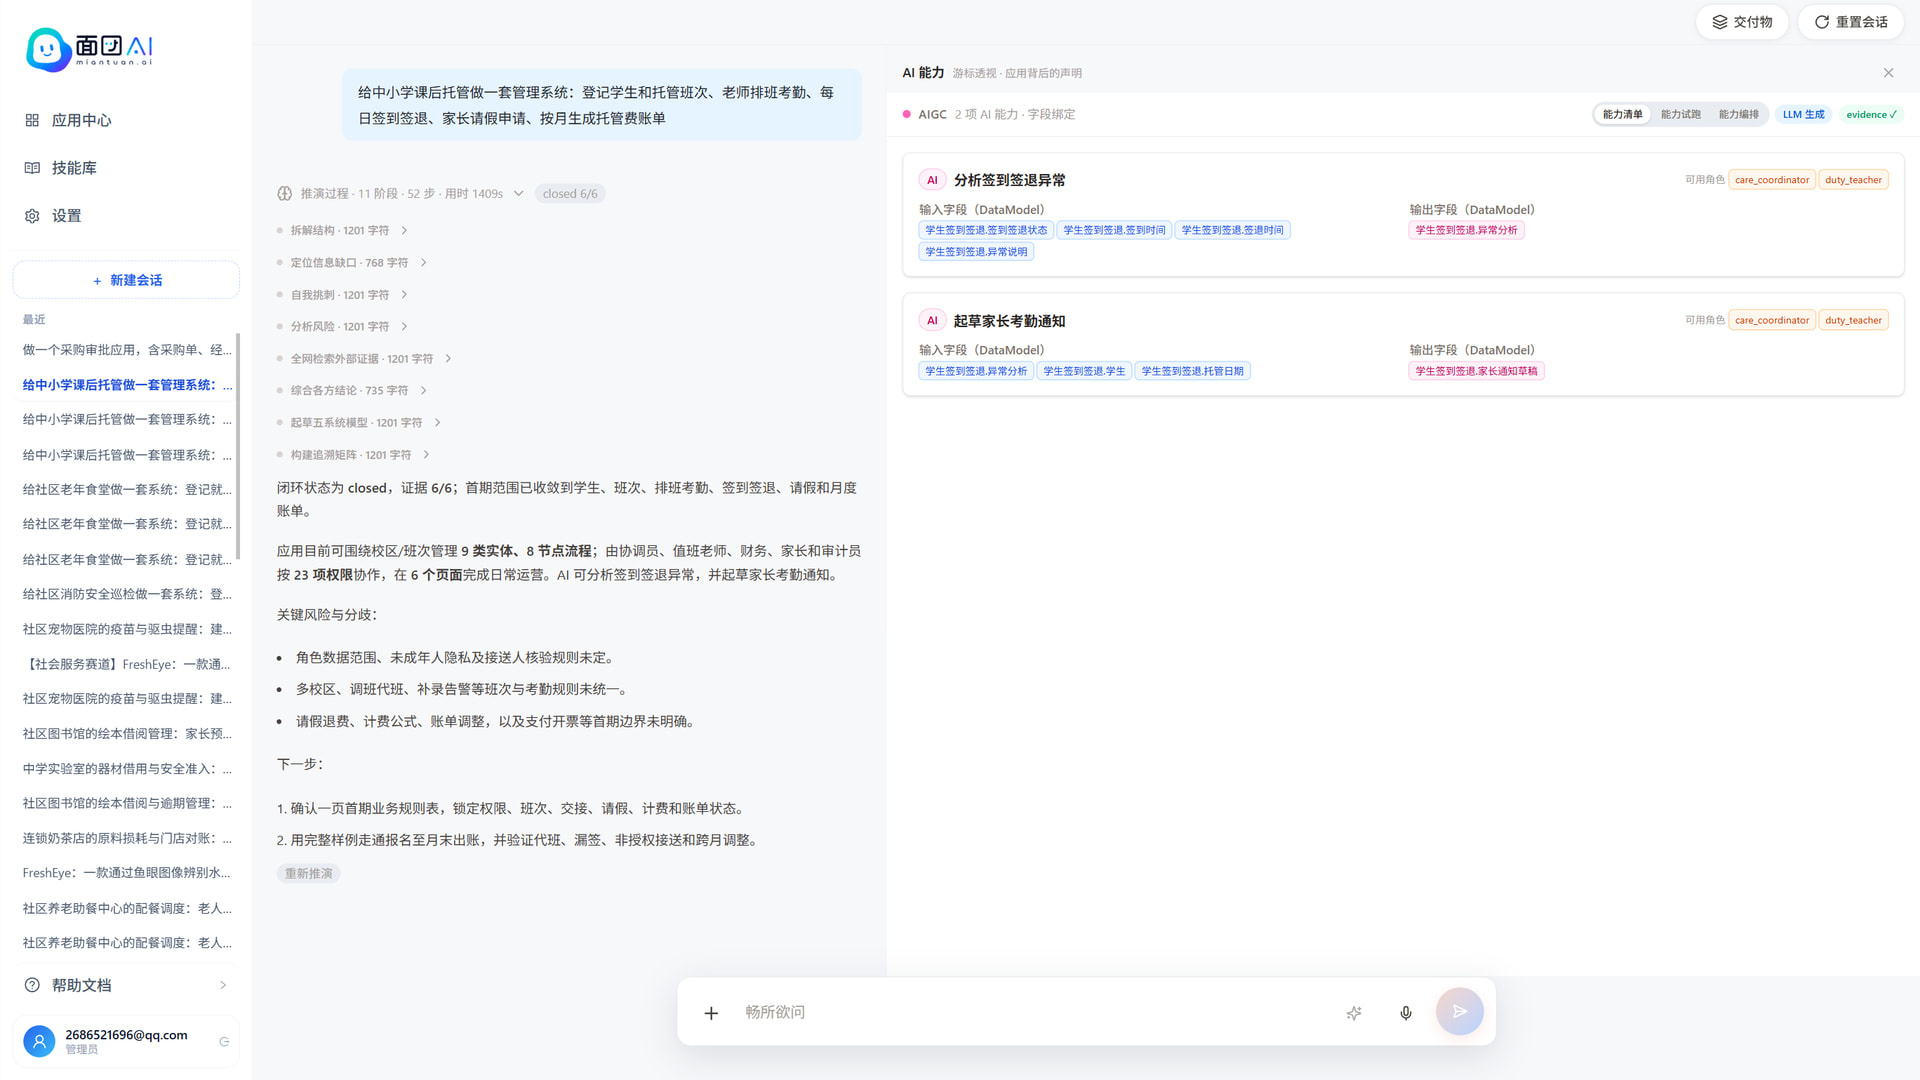The width and height of the screenshot is (1920, 1080).
Task: Click the LLM 生成 badge
Action: point(1803,114)
